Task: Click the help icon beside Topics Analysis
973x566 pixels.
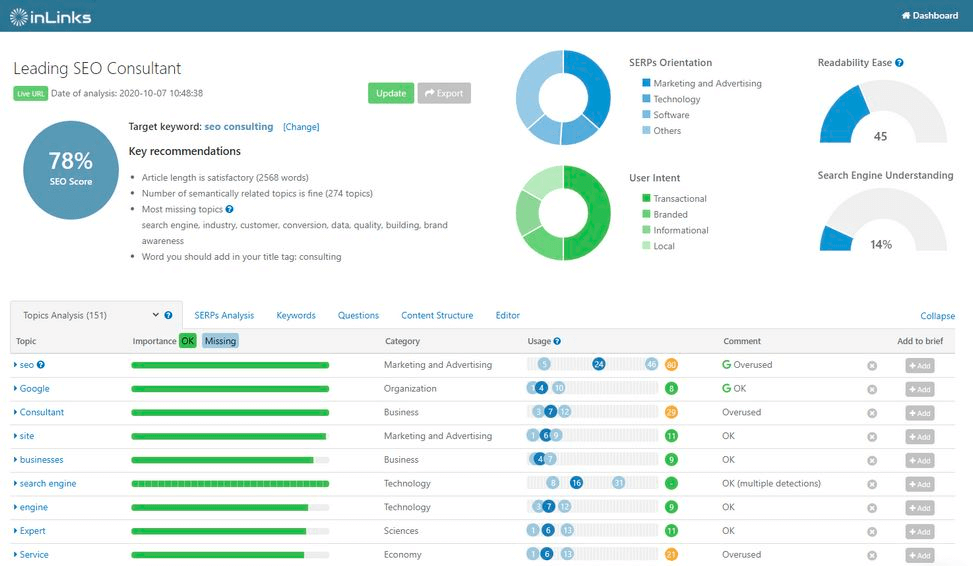Action: coord(168,316)
